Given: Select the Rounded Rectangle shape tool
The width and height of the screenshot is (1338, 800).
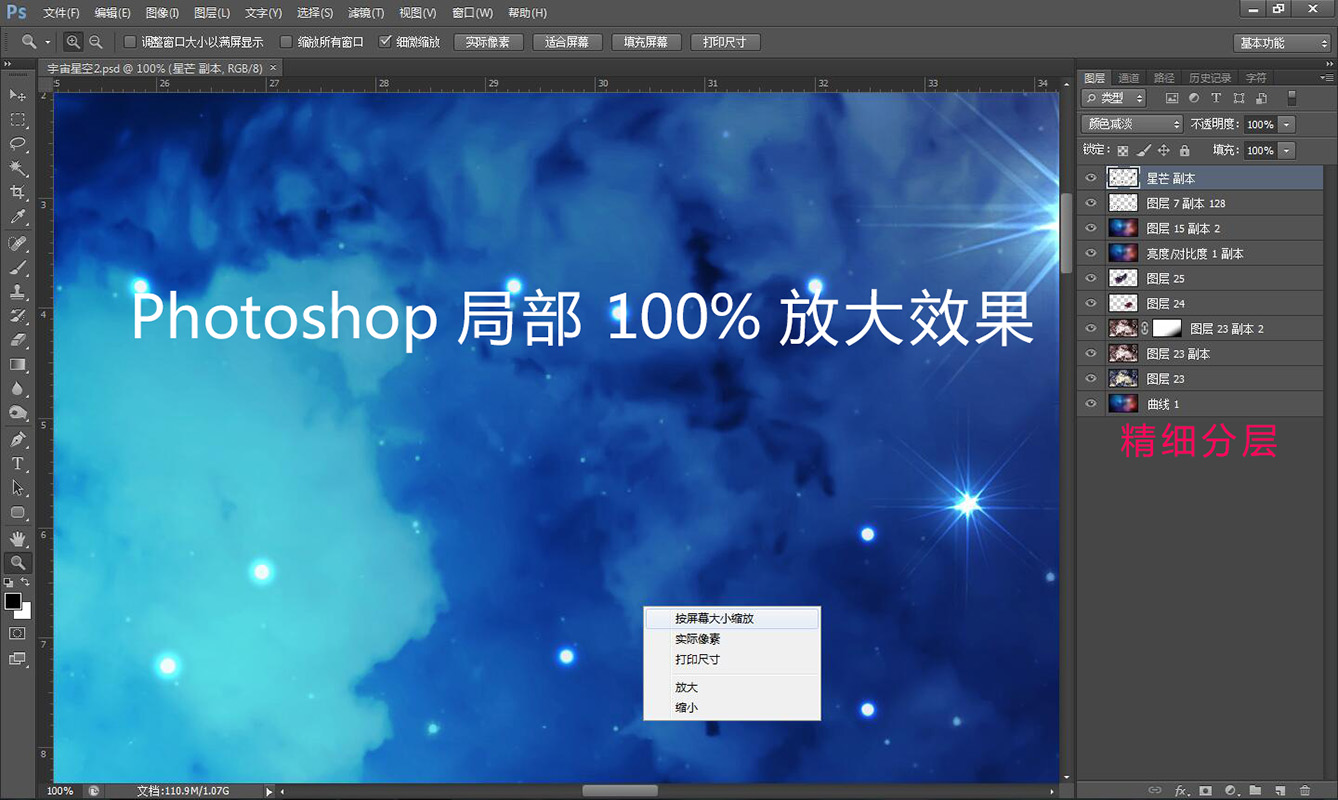Looking at the screenshot, I should coord(17,513).
